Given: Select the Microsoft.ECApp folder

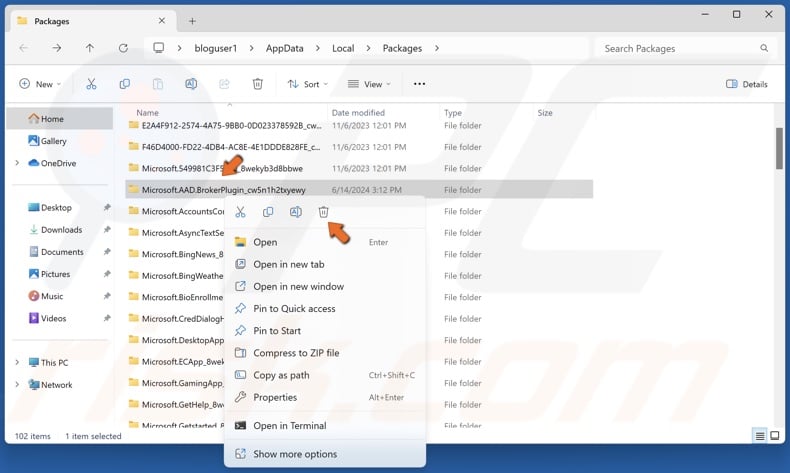Looking at the screenshot, I should 175,362.
